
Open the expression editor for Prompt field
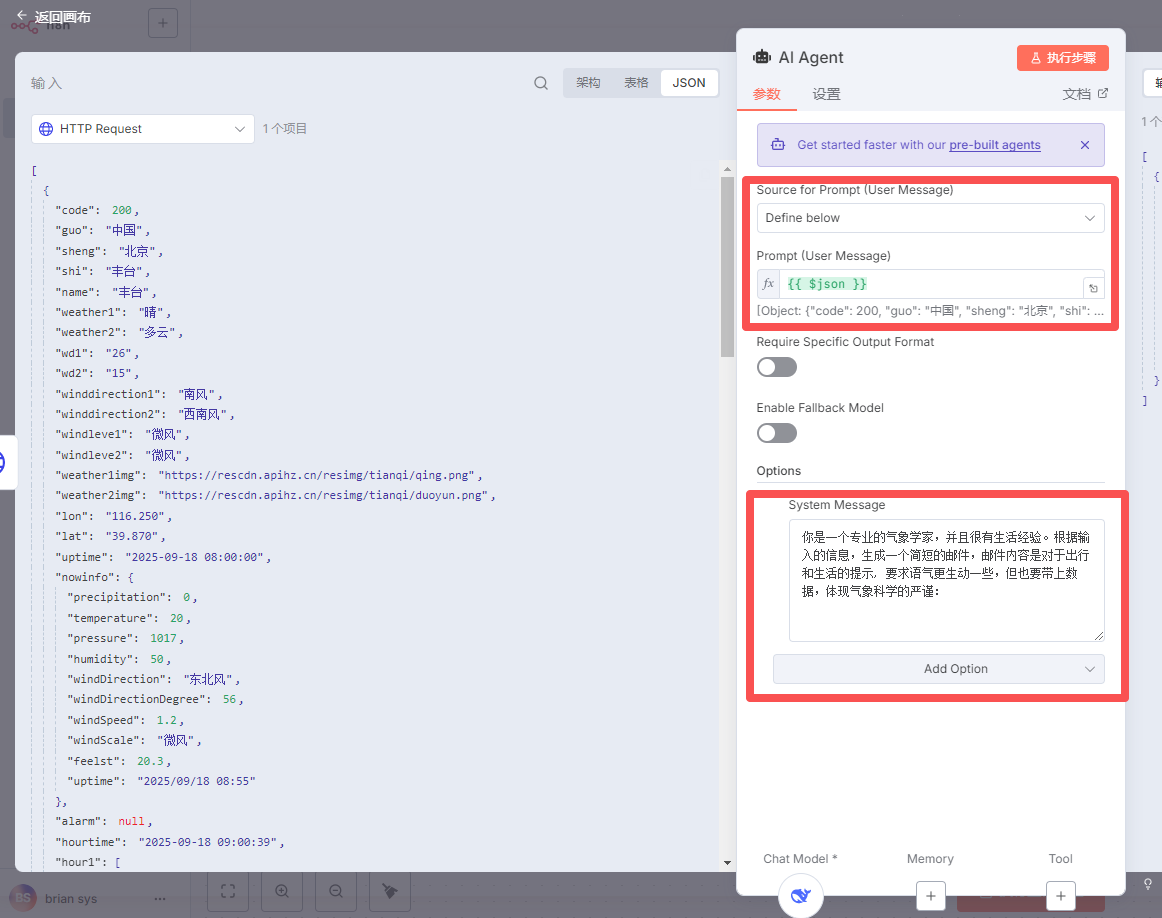1094,288
